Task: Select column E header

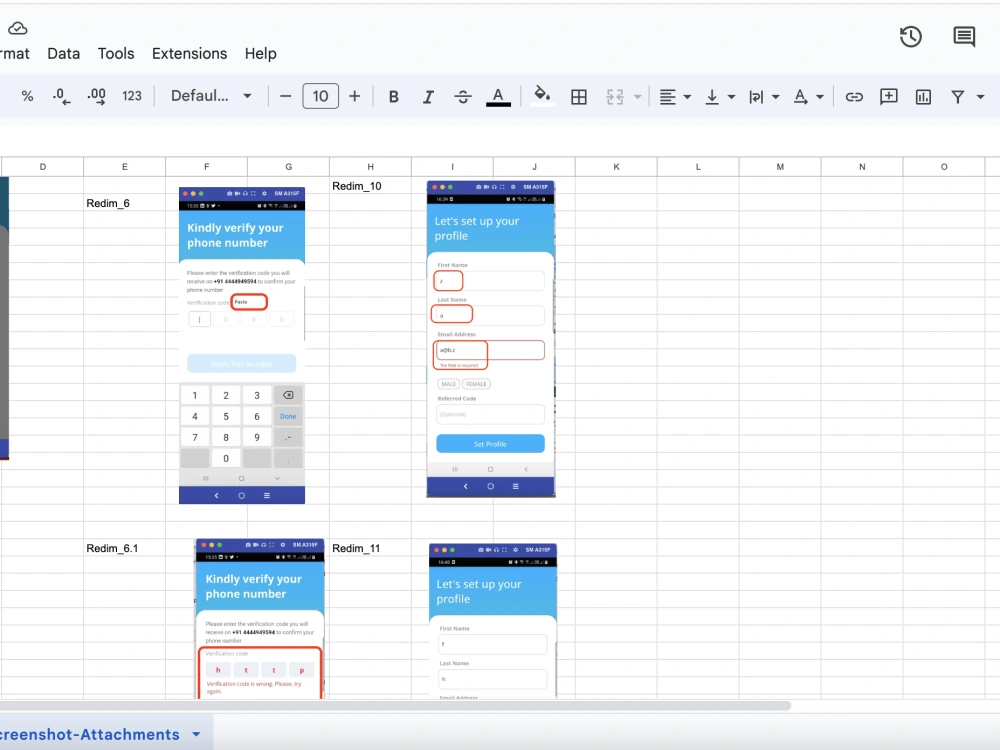Action: [124, 166]
